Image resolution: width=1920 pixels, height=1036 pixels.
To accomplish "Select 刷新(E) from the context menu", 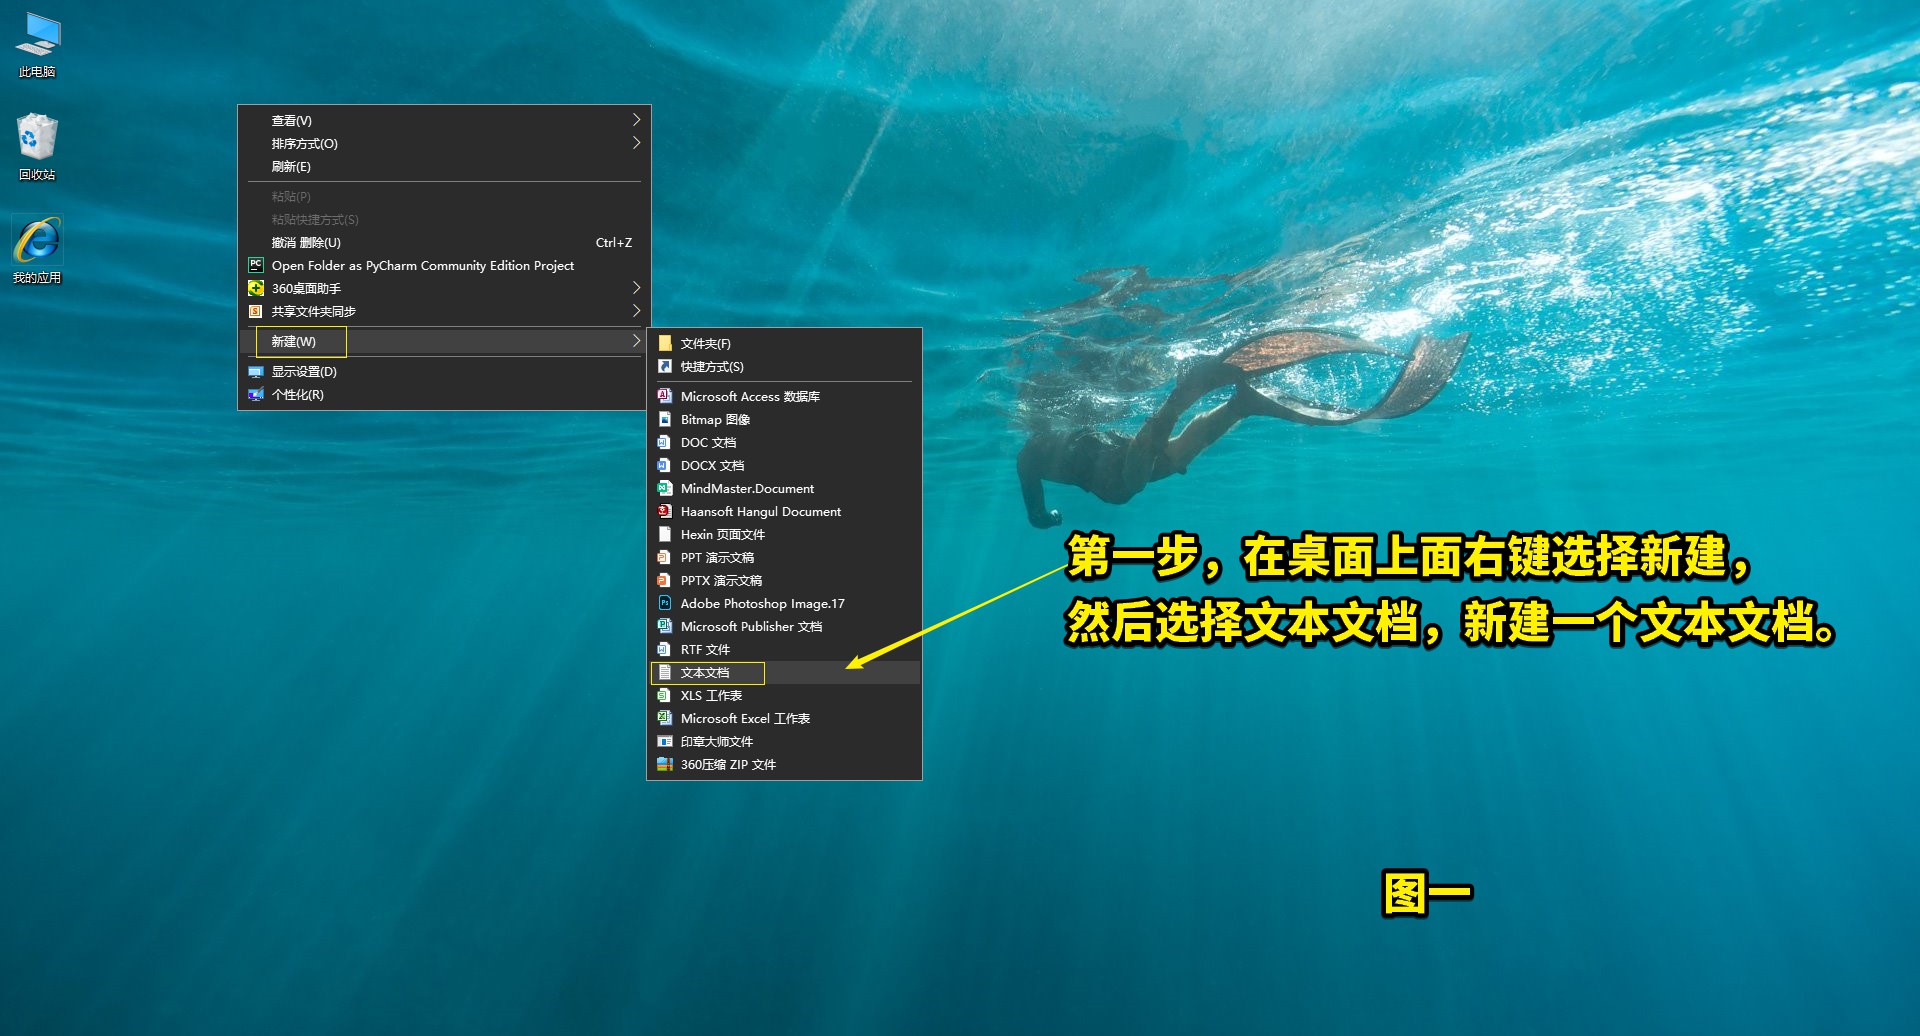I will (290, 166).
